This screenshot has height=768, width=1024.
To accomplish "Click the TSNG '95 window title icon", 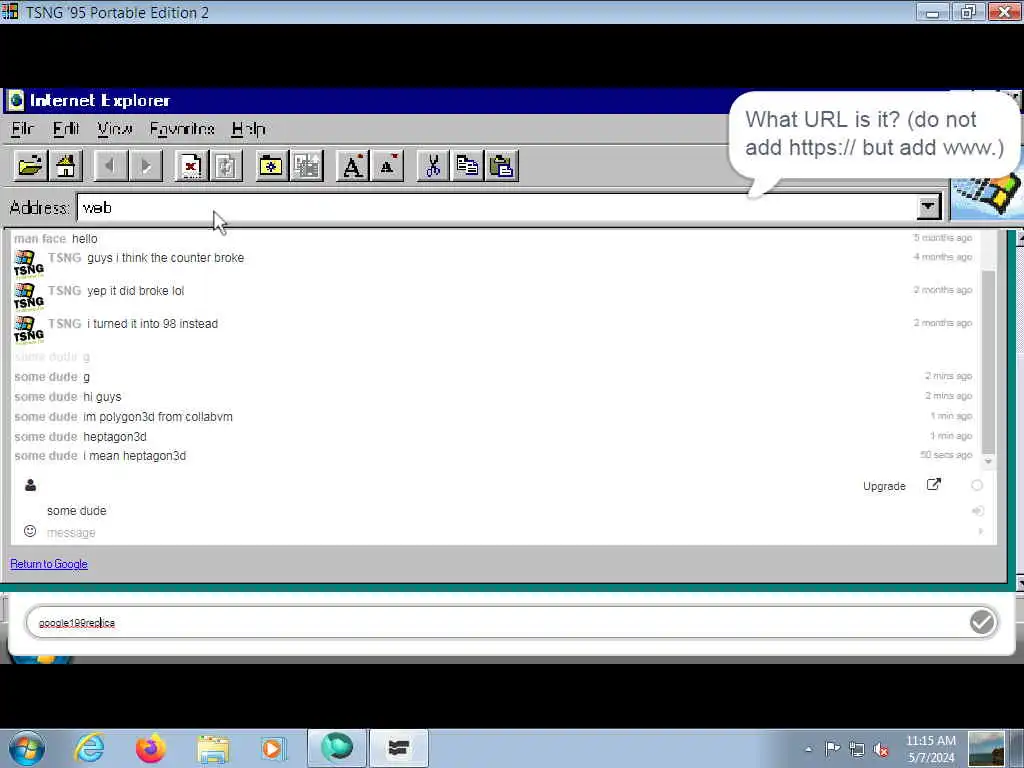I will click(10, 11).
